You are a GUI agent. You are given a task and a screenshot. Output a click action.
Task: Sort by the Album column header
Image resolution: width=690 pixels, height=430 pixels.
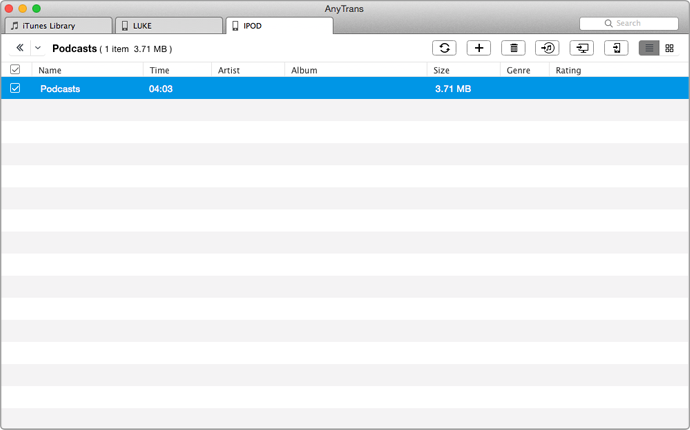[x=304, y=70]
